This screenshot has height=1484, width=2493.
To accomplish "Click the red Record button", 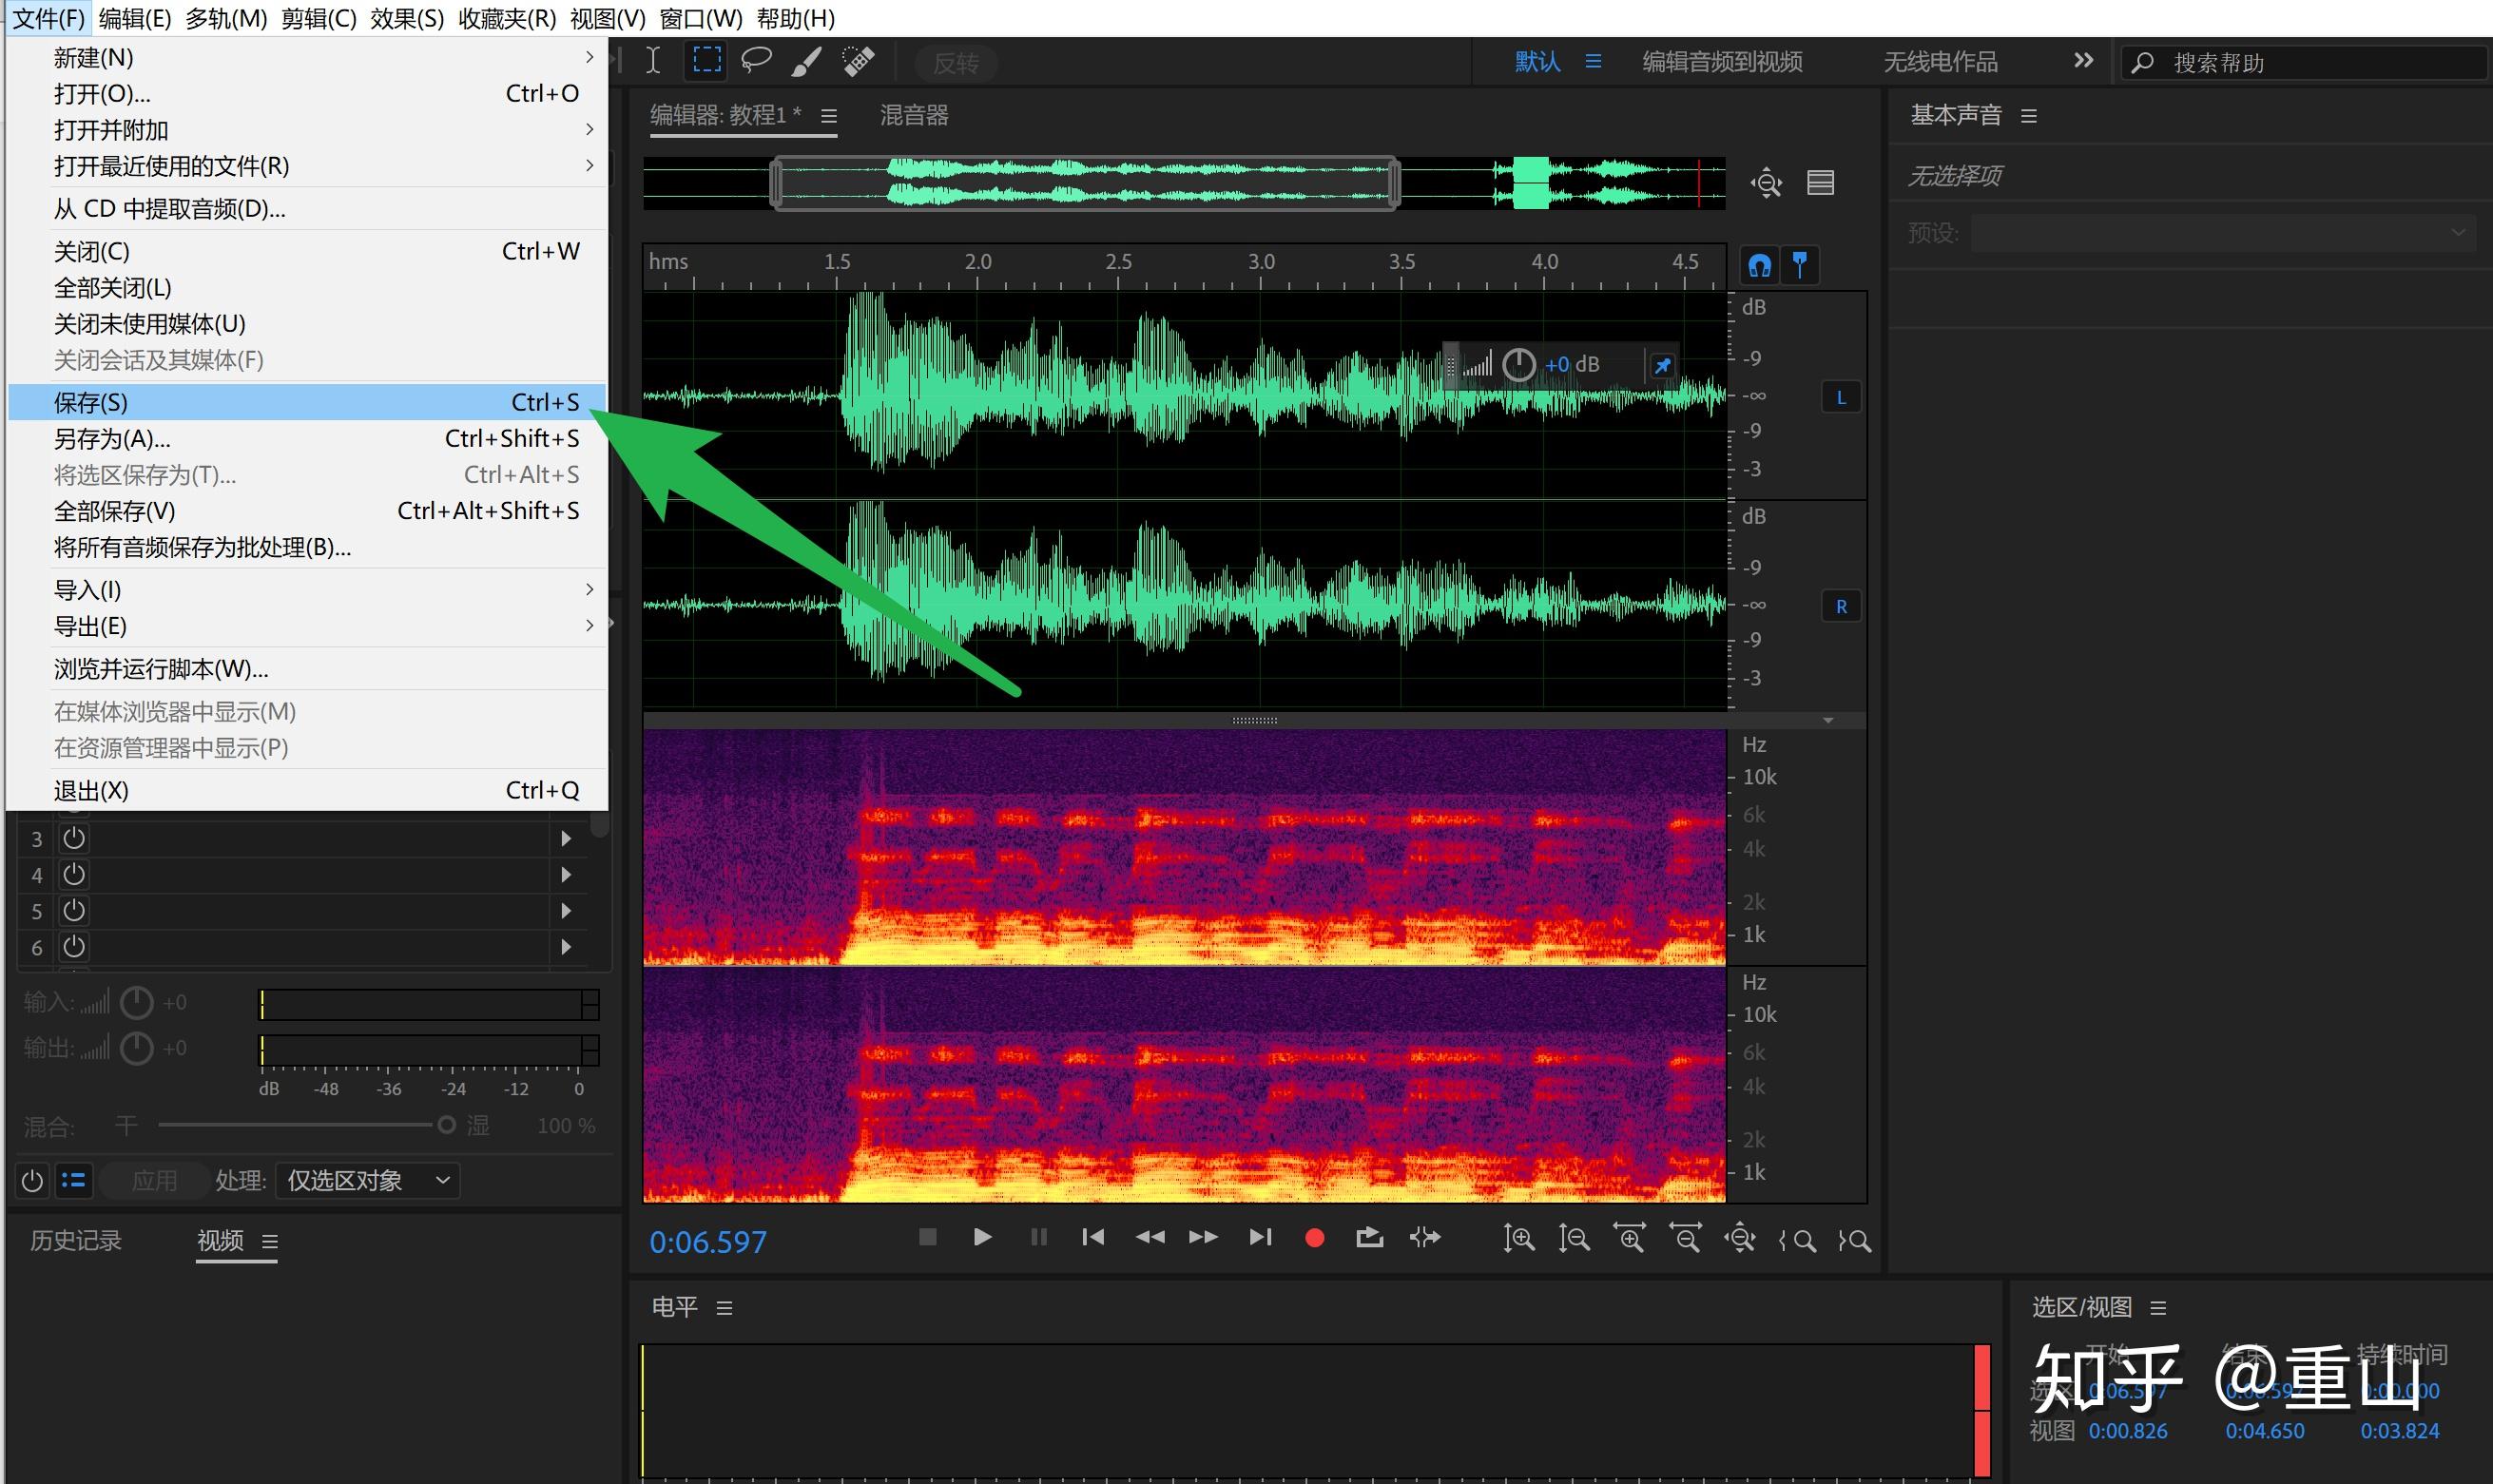I will point(1315,1238).
